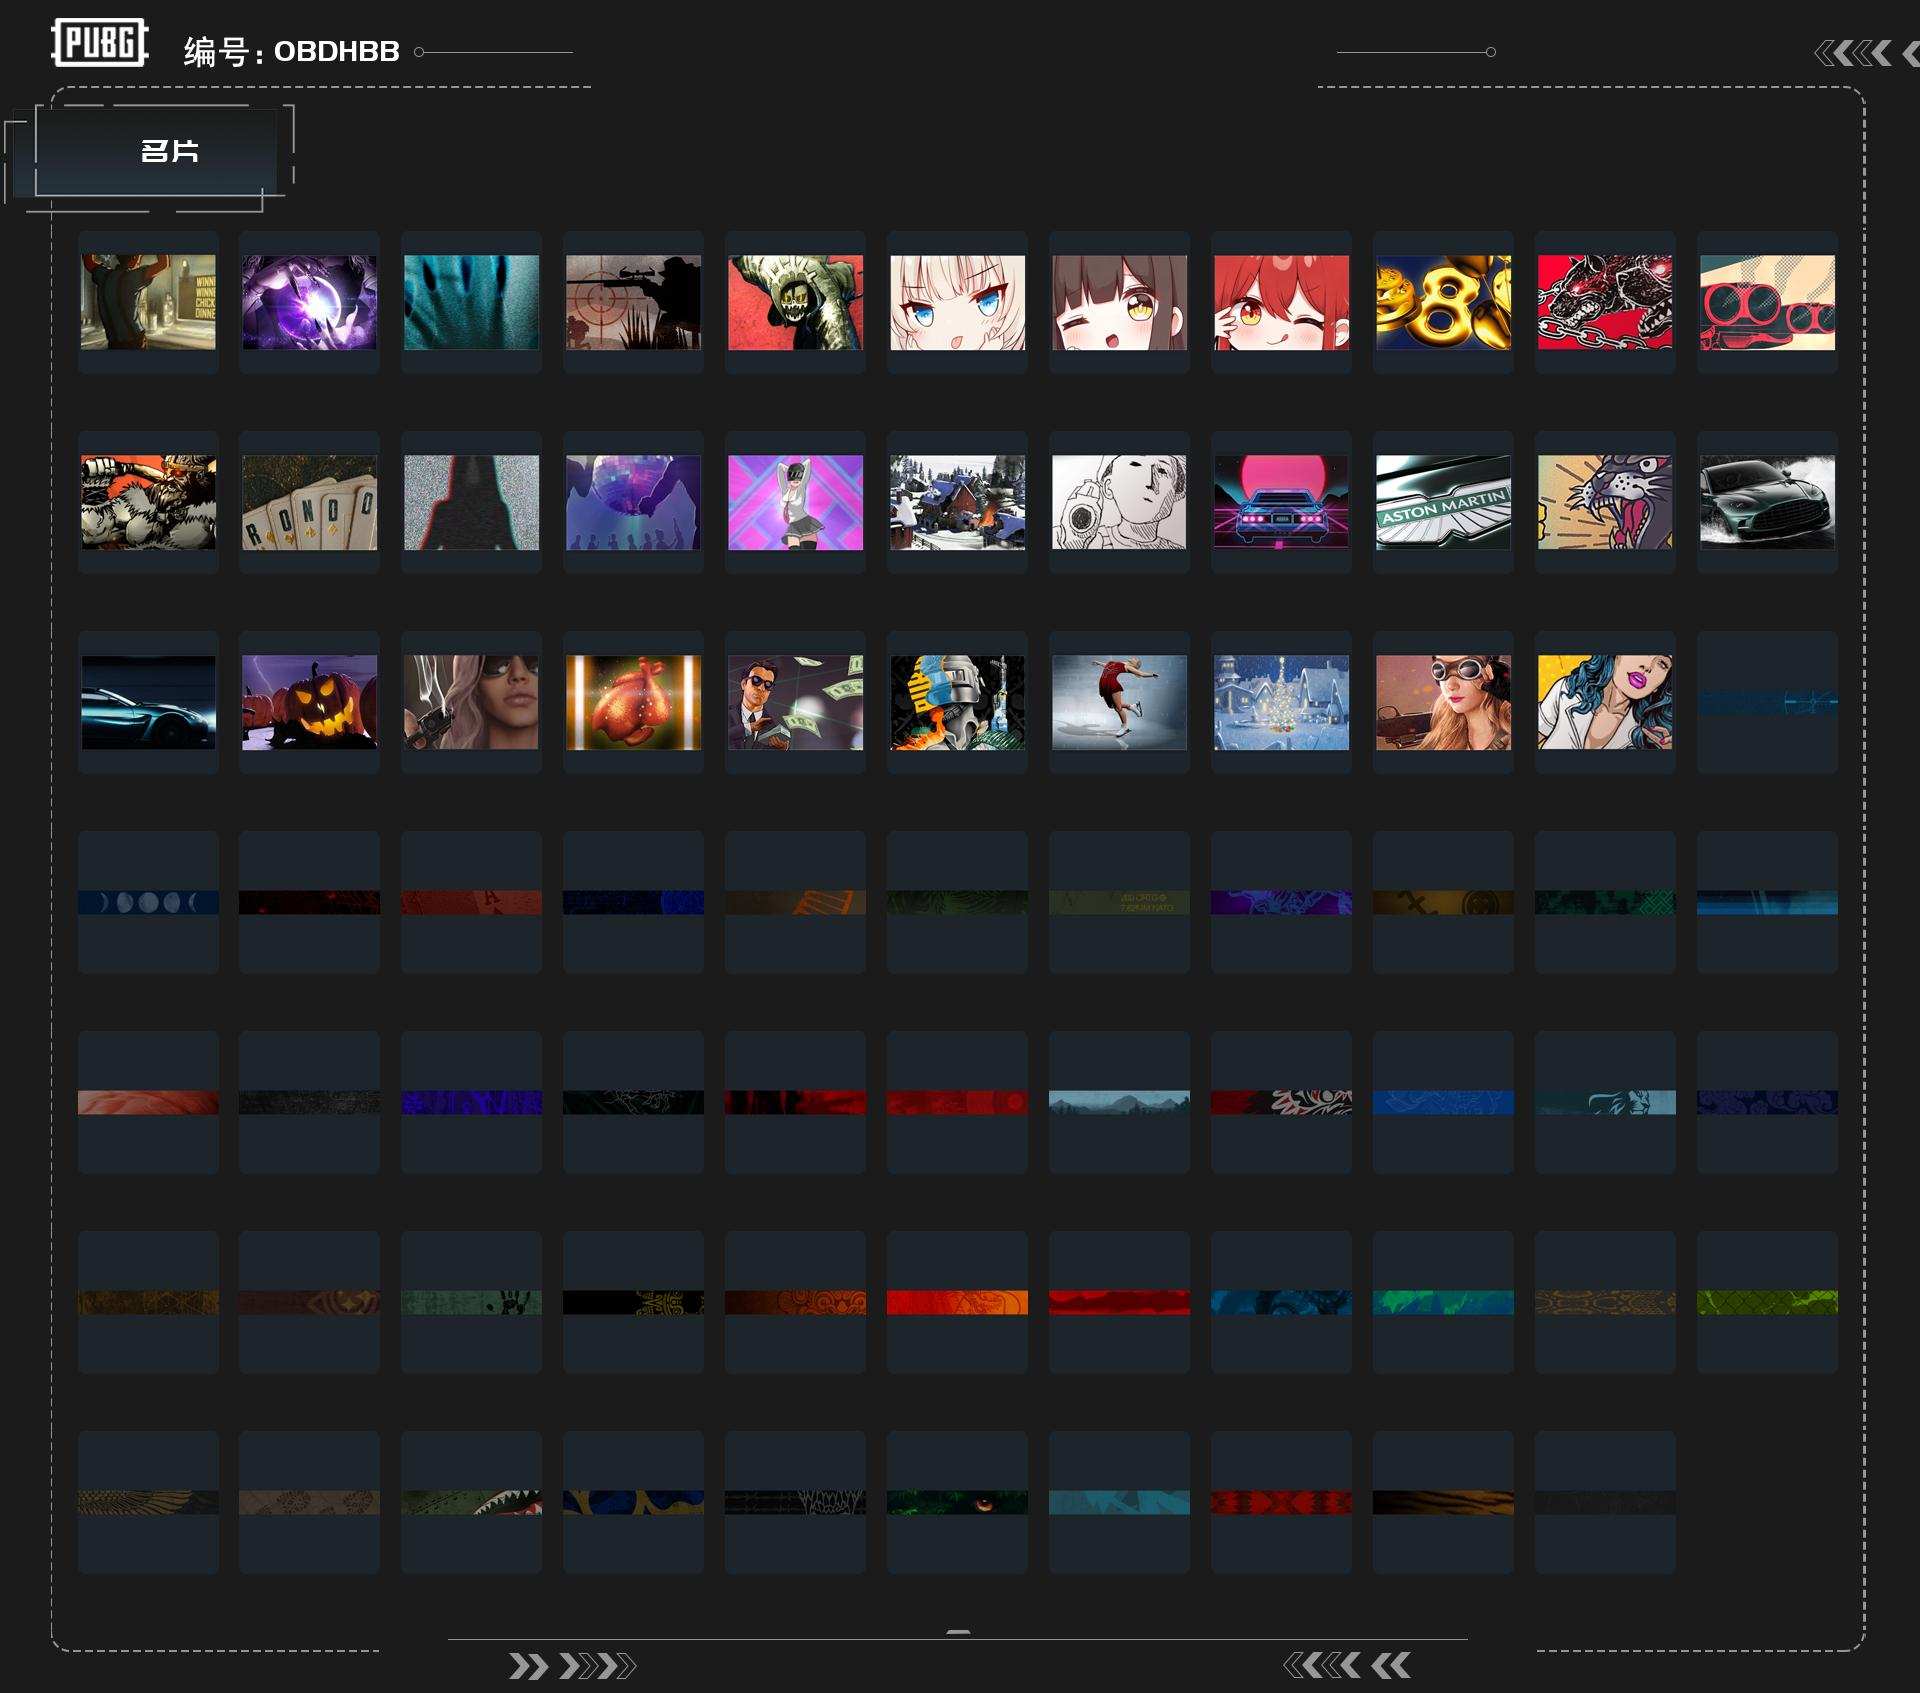Choose the shark teeth banner nameplate
The height and width of the screenshot is (1693, 1920).
click(471, 1502)
